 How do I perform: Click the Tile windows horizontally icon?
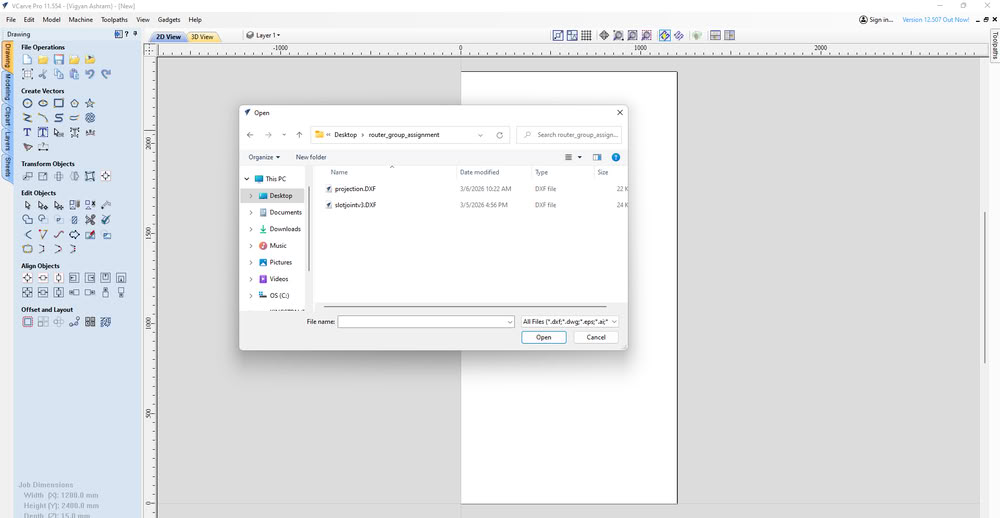pyautogui.click(x=716, y=36)
